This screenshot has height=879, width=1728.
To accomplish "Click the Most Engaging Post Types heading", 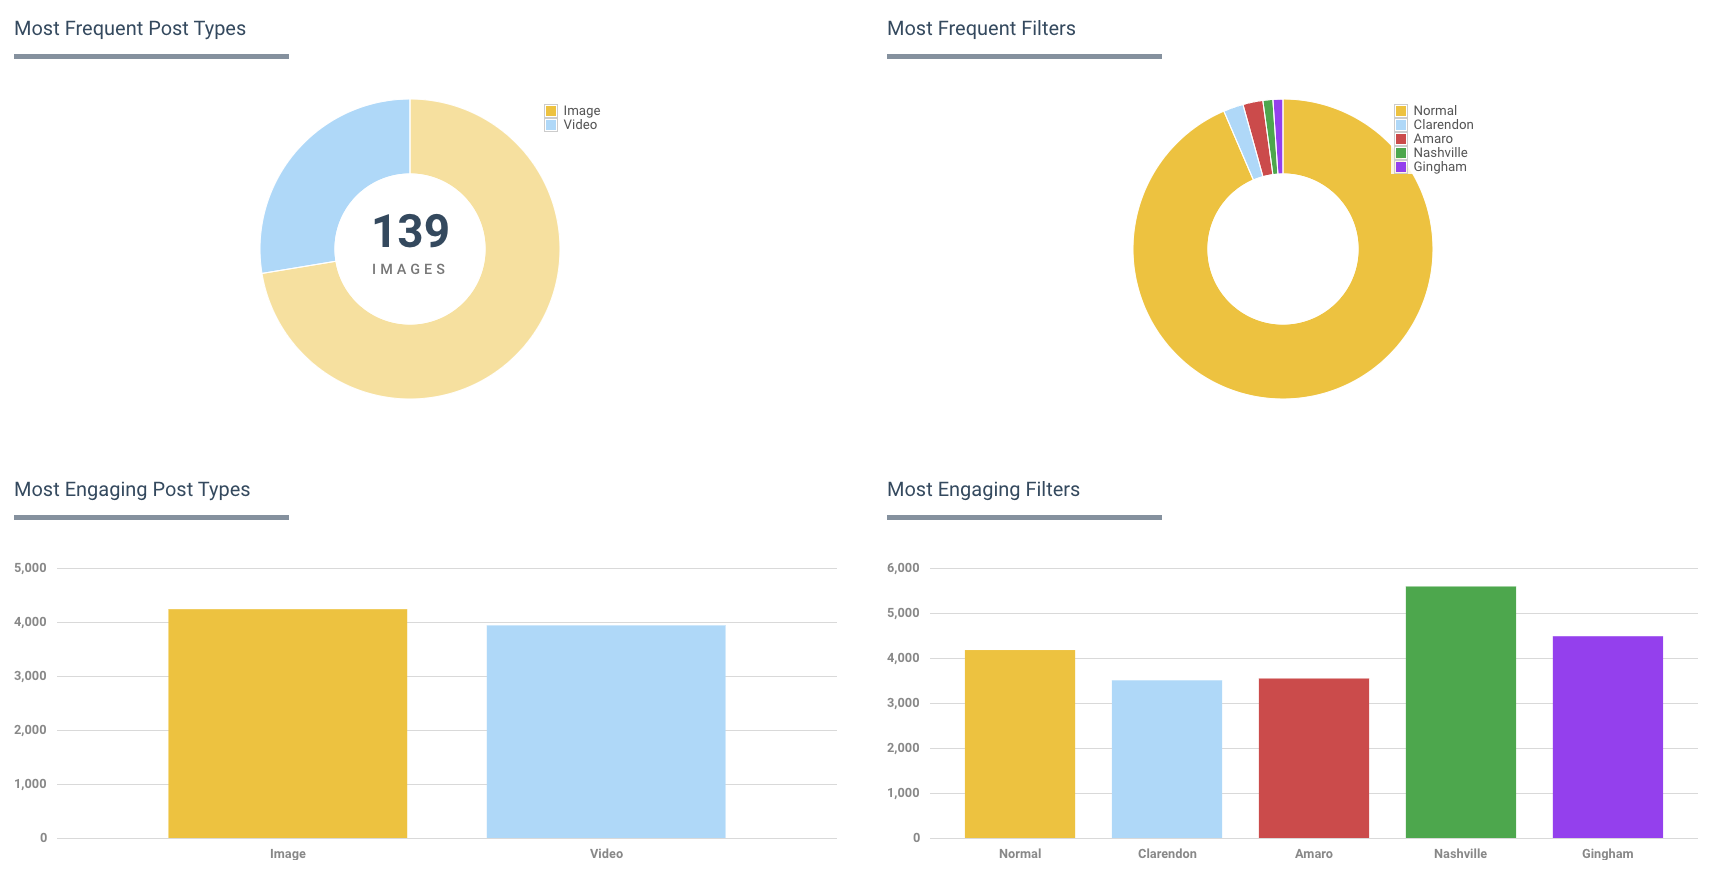I will pos(132,490).
